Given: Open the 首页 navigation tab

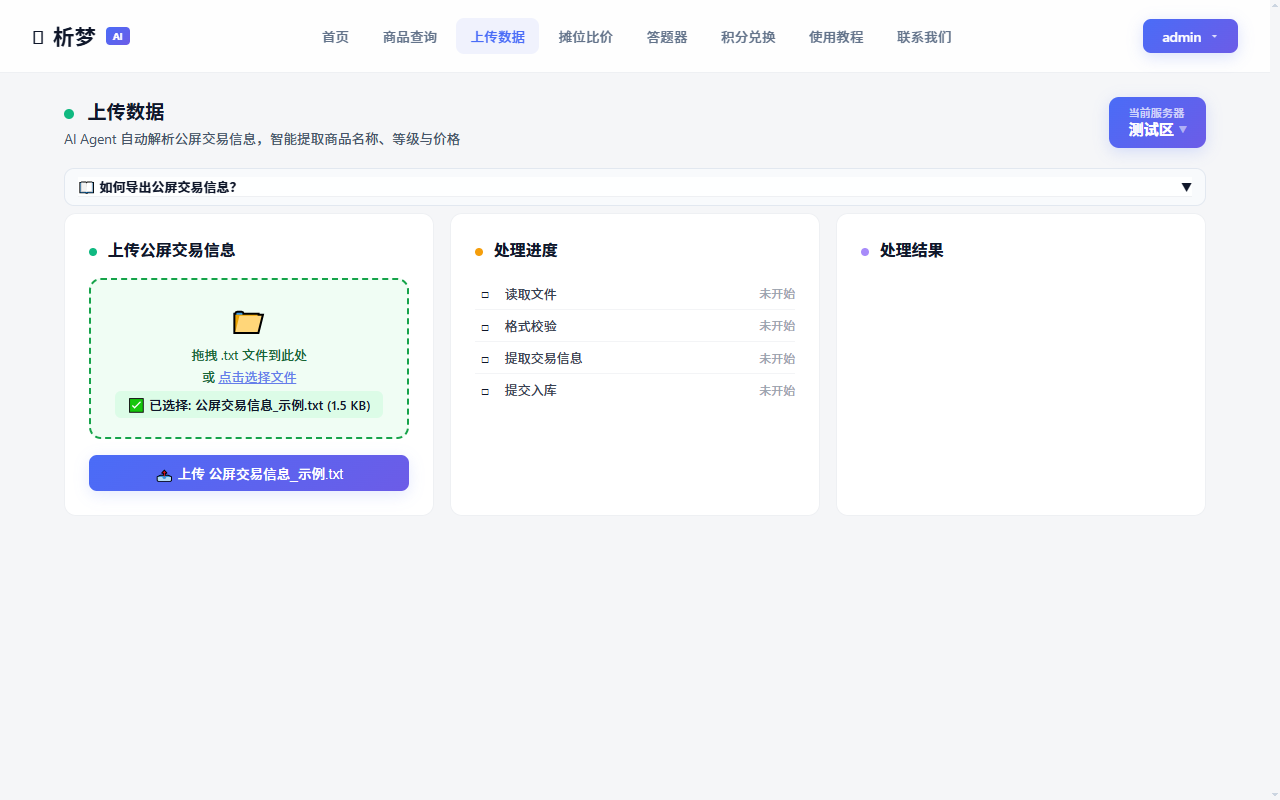Looking at the screenshot, I should click(x=335, y=37).
